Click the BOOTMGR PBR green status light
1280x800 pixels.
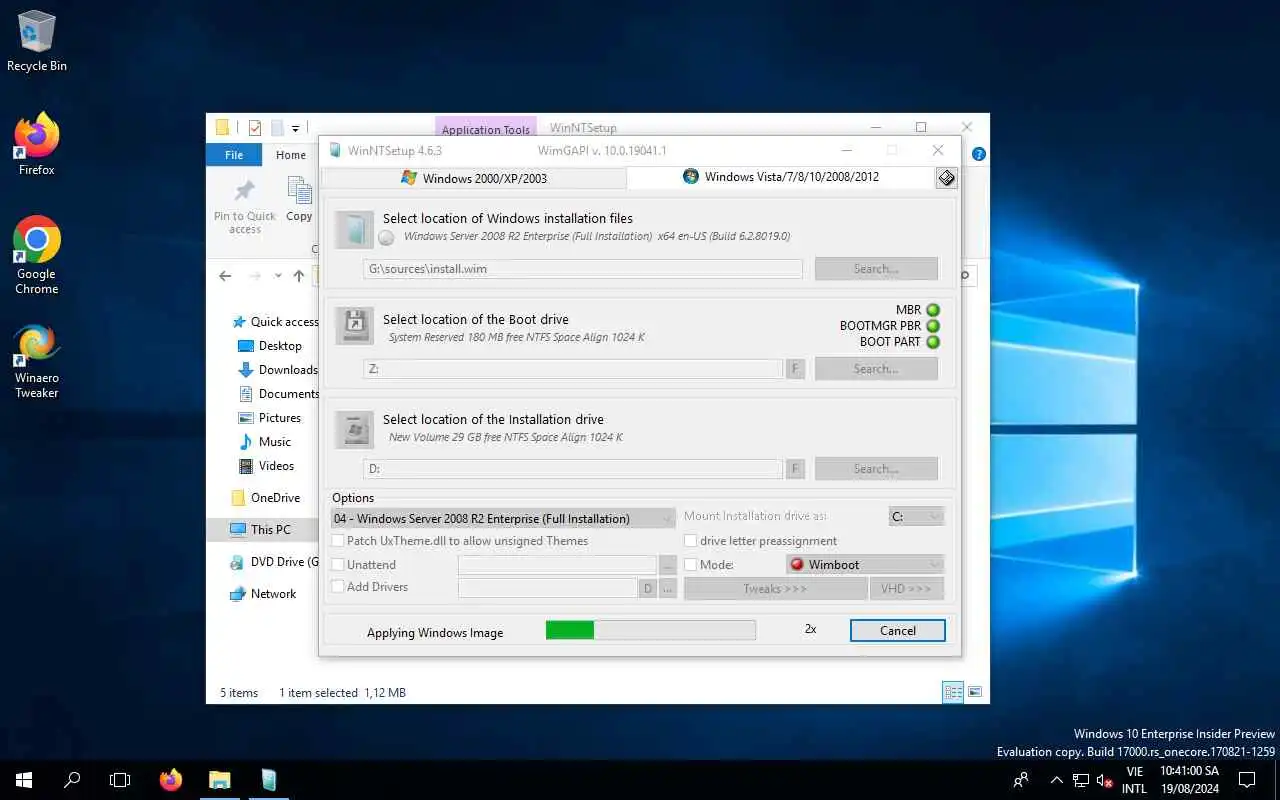coord(933,326)
